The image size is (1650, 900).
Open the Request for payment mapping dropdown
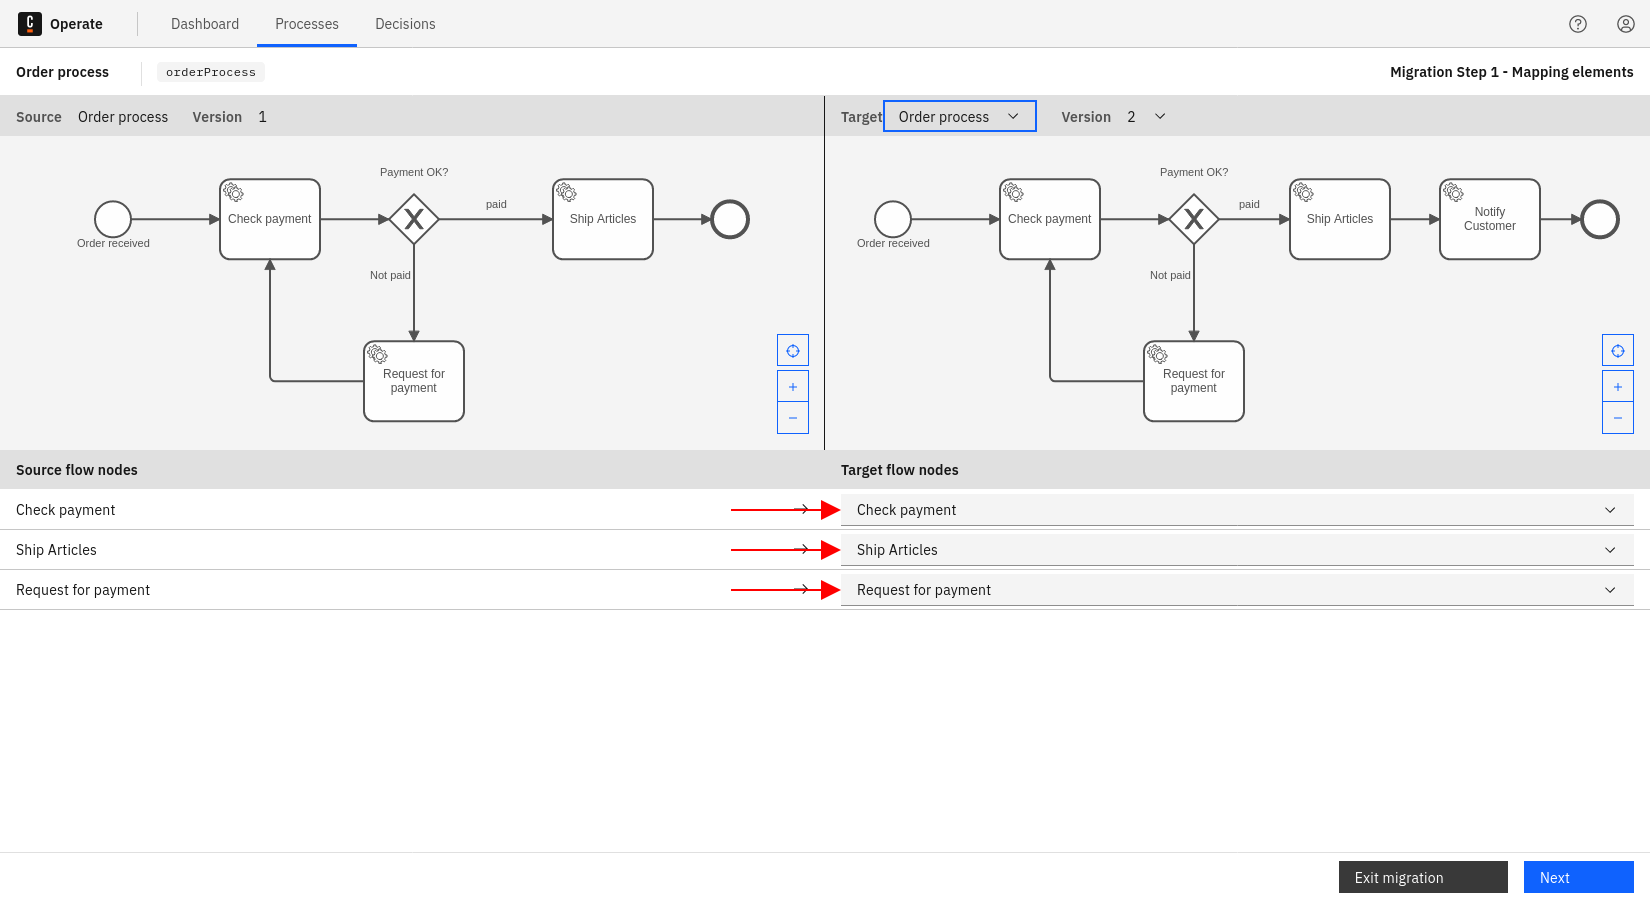tap(1610, 590)
